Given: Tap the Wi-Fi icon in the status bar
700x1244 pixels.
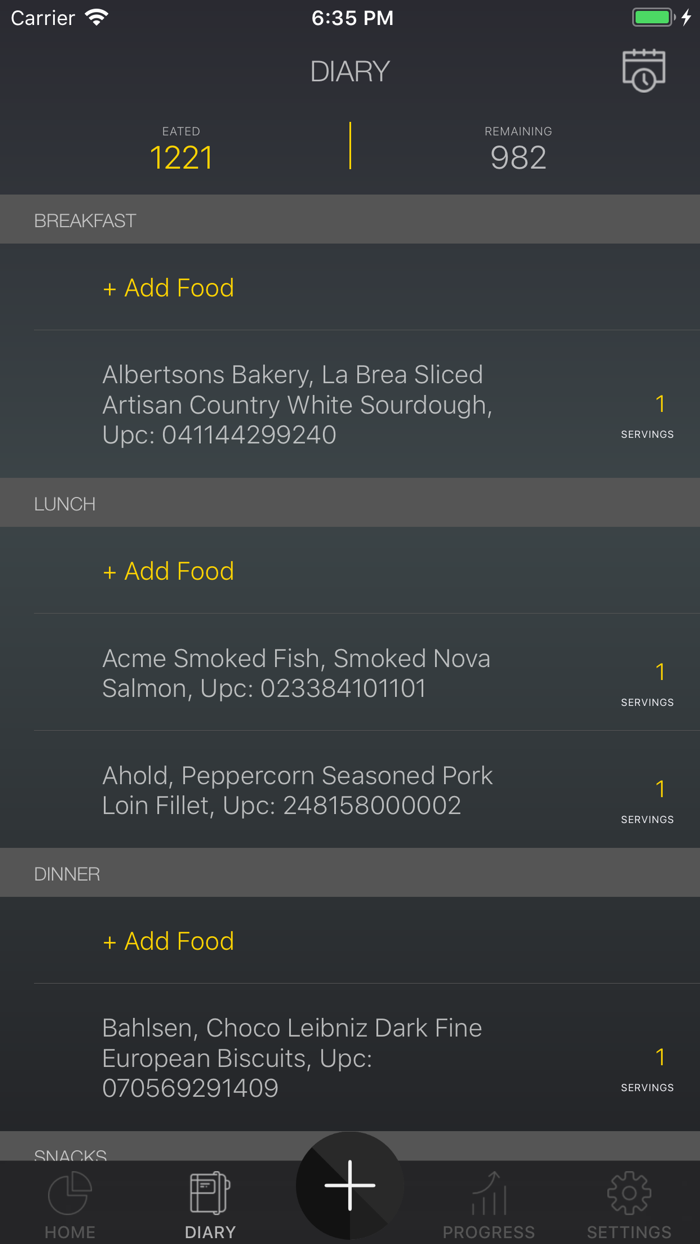Looking at the screenshot, I should coord(94,16).
